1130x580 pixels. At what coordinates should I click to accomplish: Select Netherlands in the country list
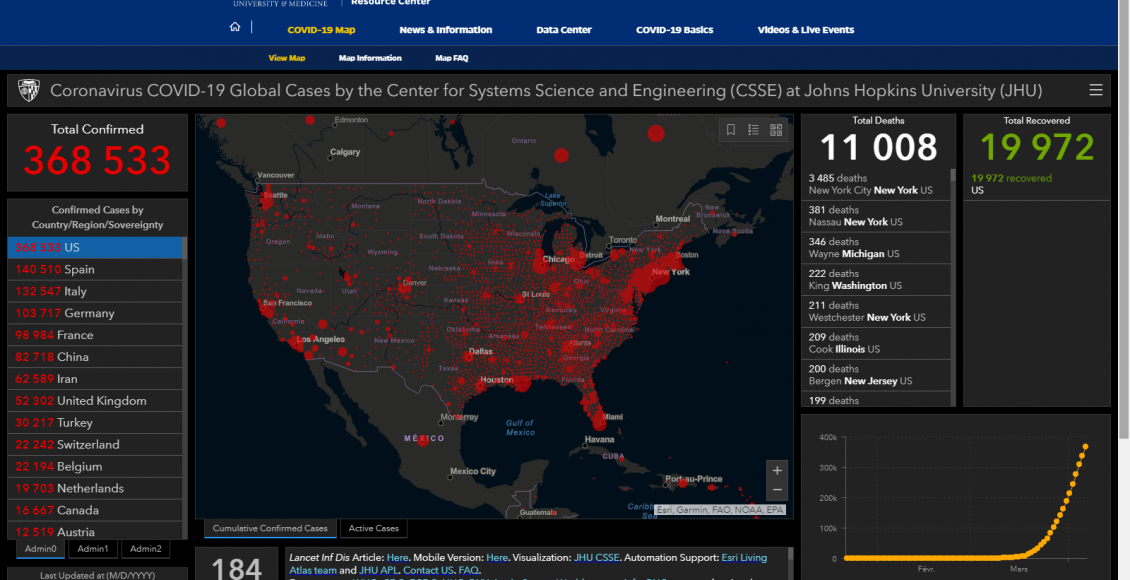coord(95,488)
